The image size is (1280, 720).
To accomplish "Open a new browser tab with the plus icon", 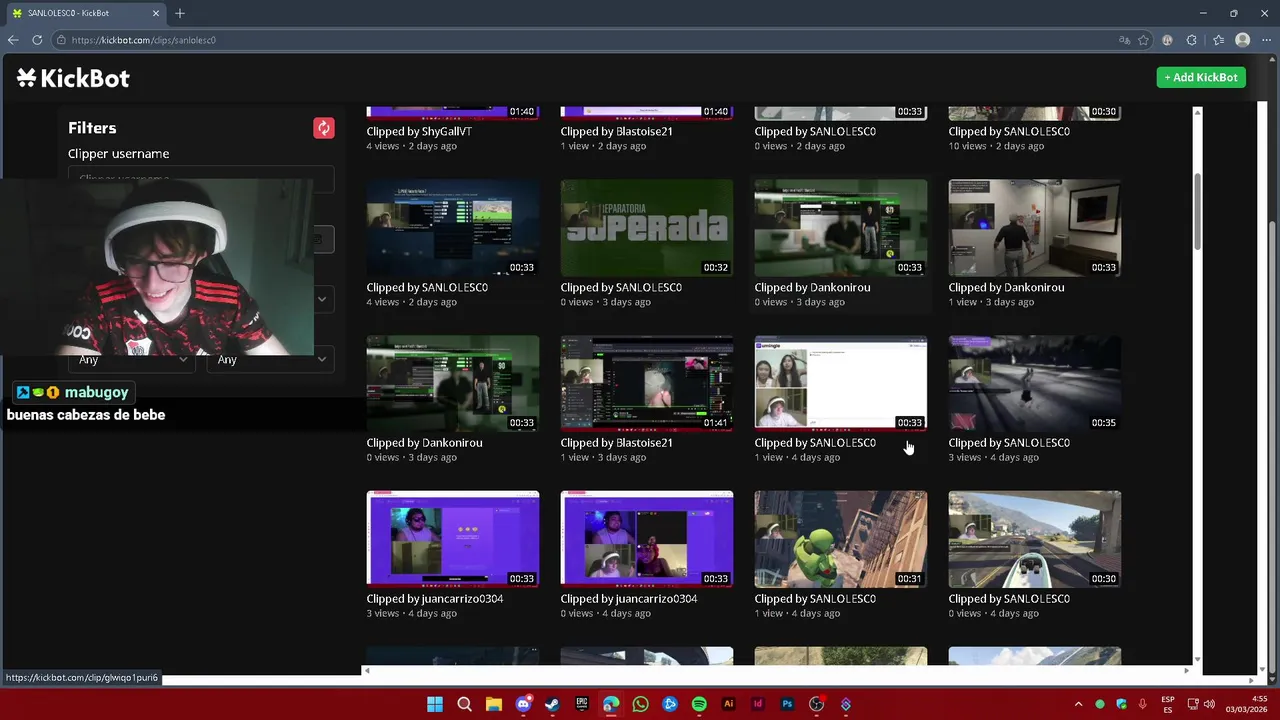I will 180,13.
